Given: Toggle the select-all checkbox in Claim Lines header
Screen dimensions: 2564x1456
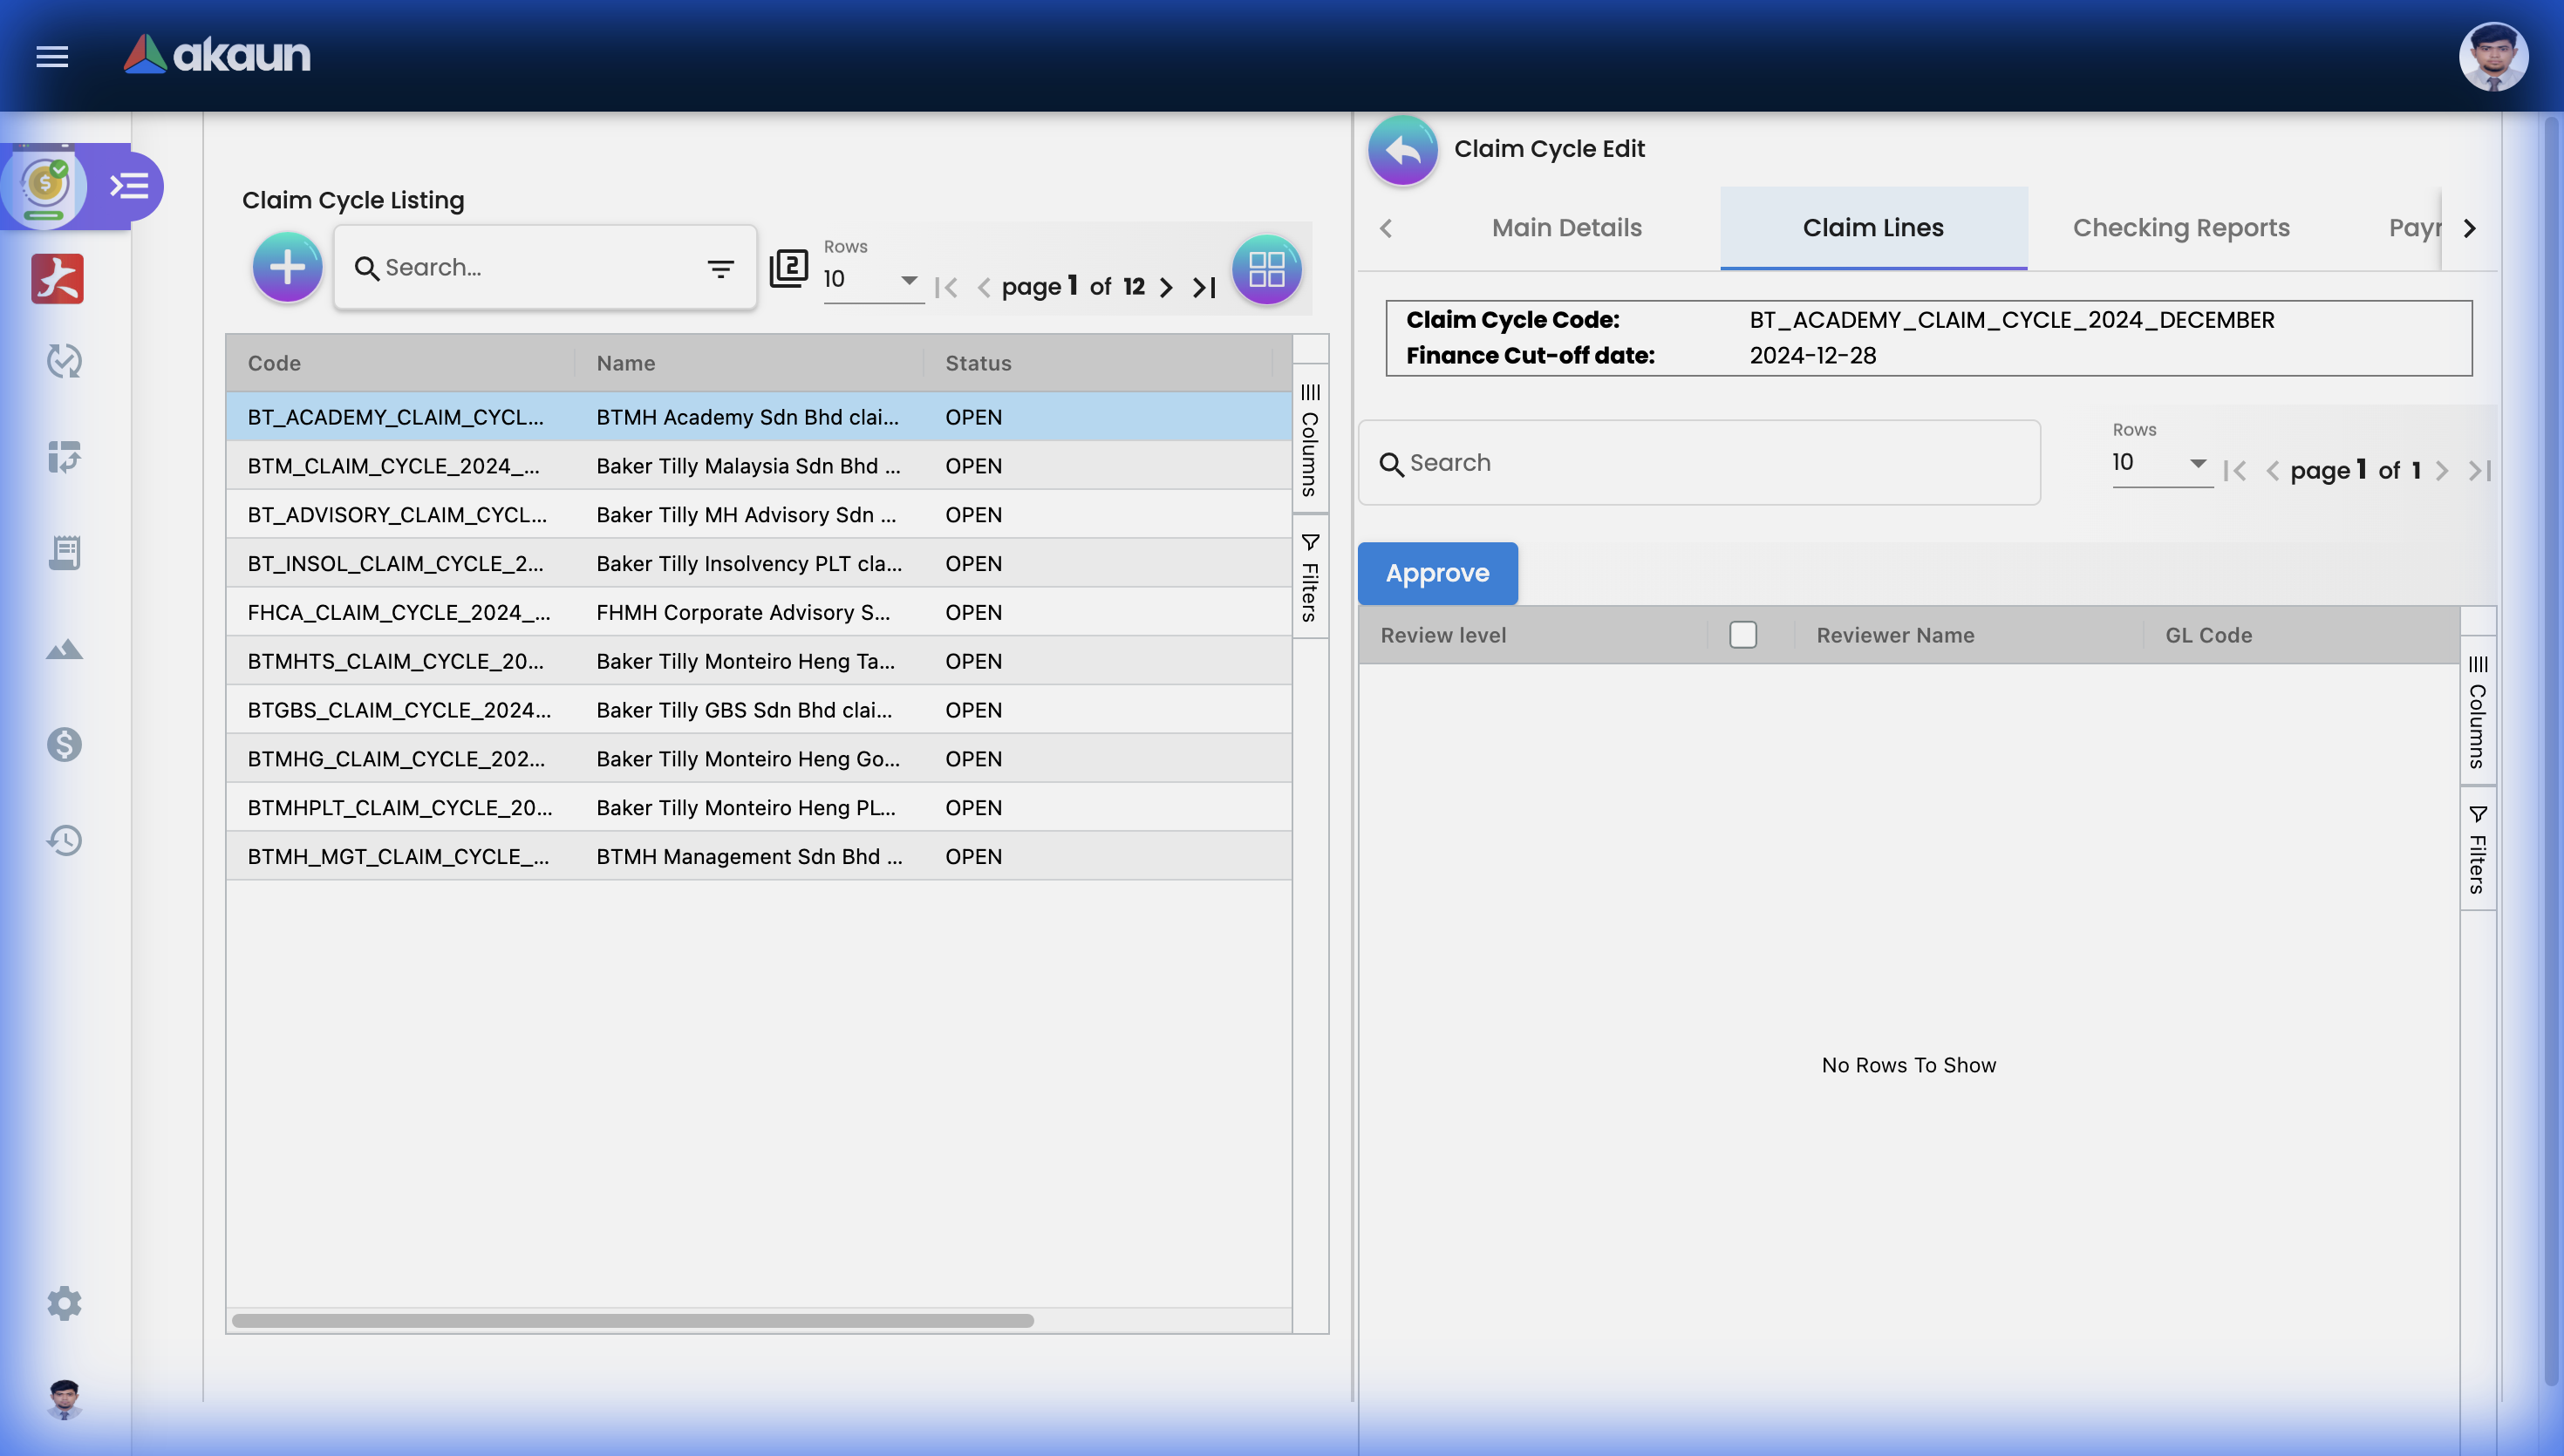Looking at the screenshot, I should 1742,635.
